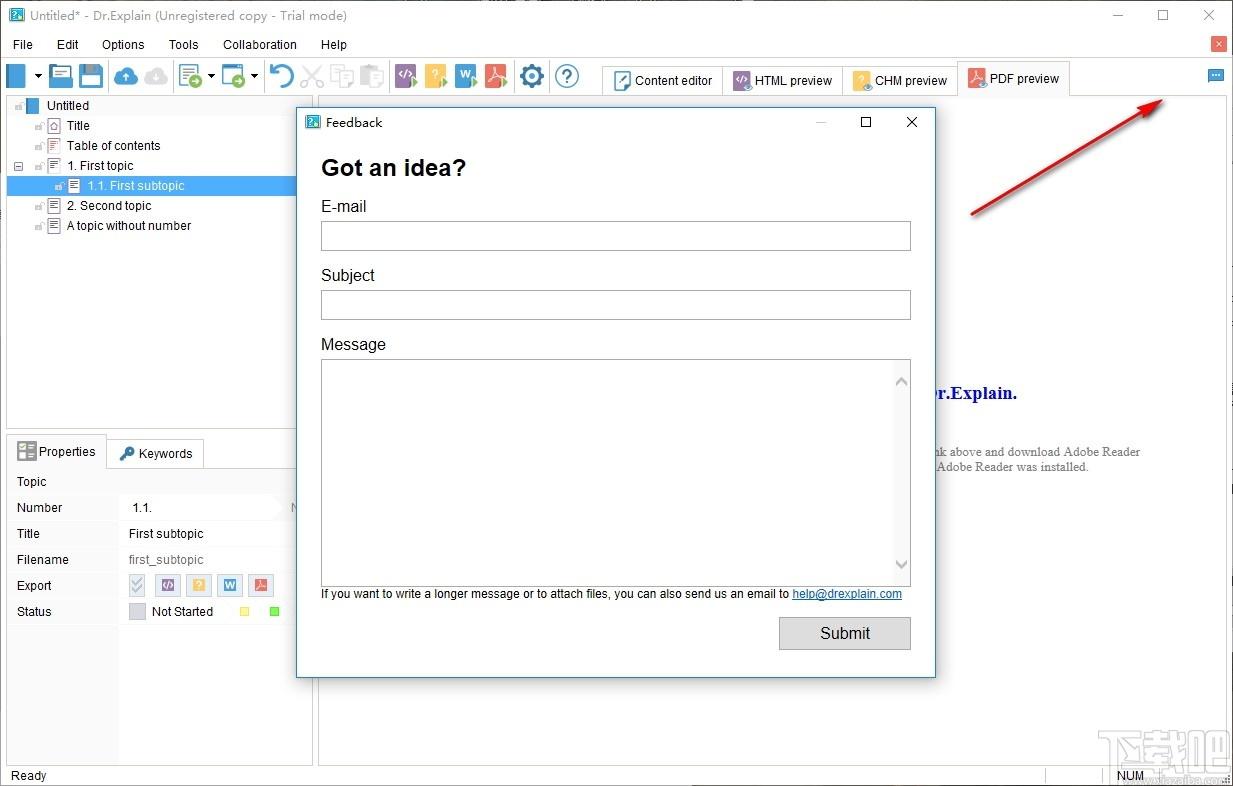
Task: Open the Collaboration menu
Action: pos(260,45)
